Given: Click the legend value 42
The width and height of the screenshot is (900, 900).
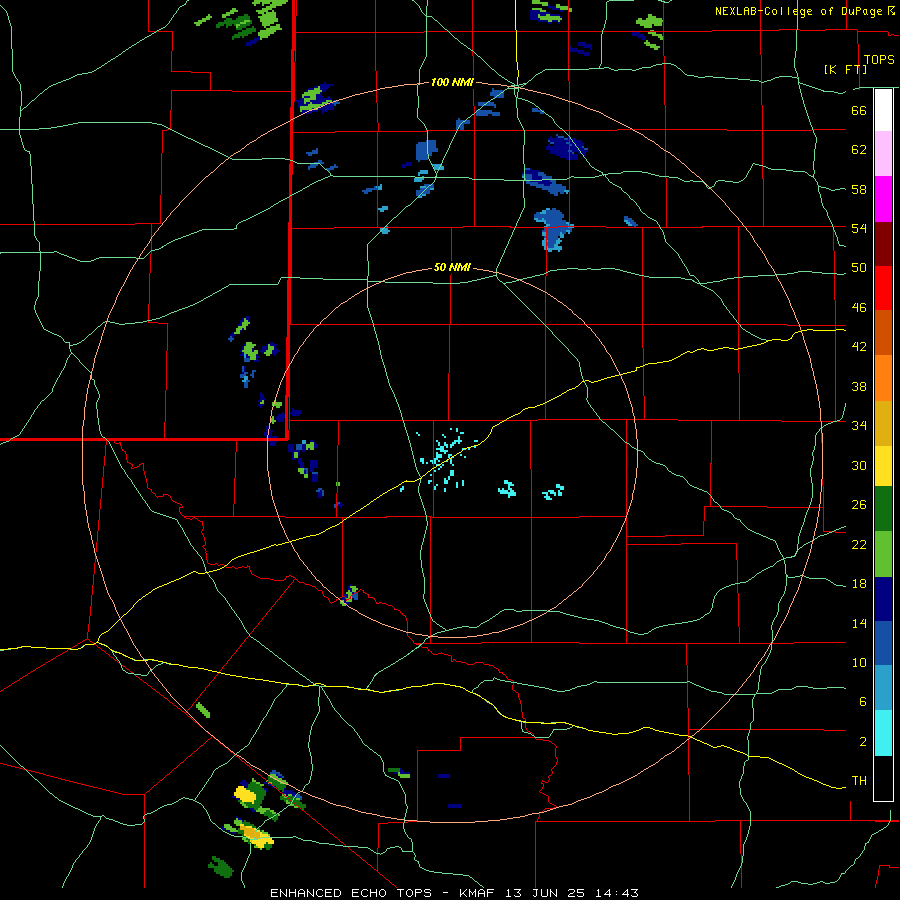Looking at the screenshot, I should coord(859,347).
